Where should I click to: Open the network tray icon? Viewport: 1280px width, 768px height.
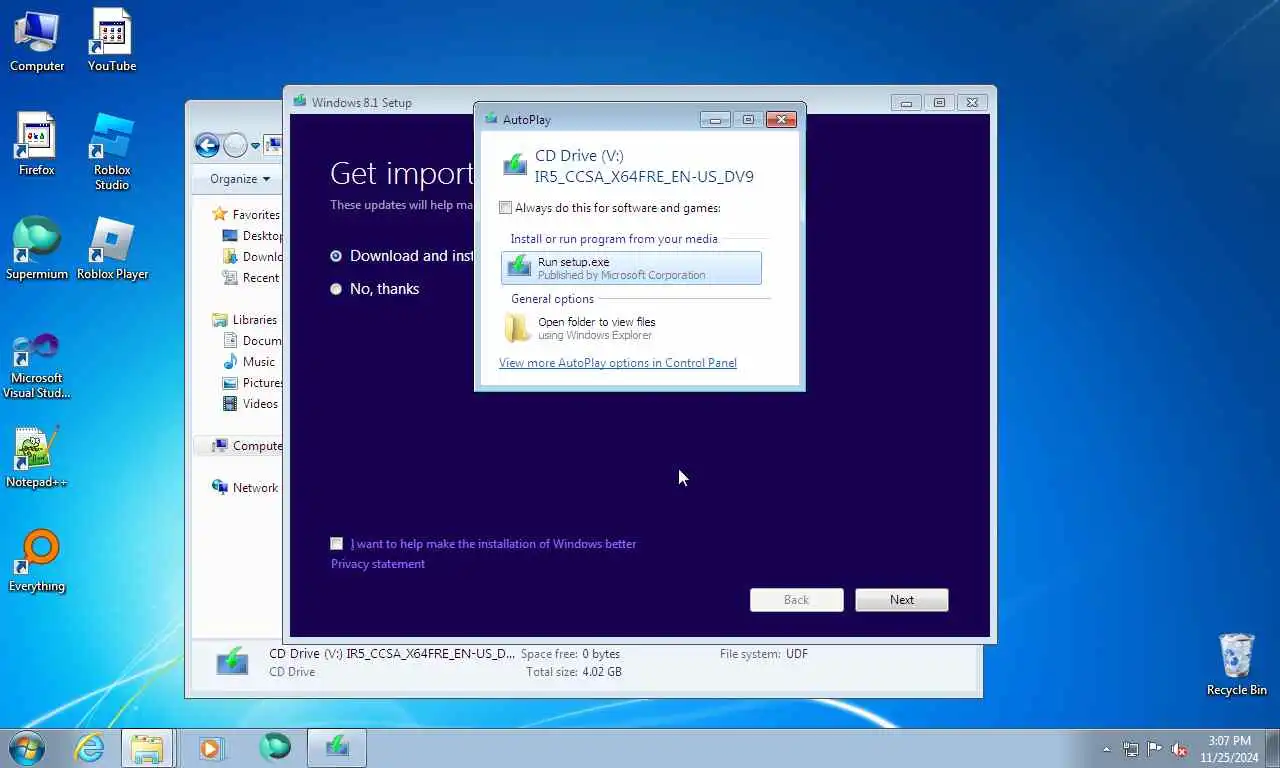pos(1131,749)
